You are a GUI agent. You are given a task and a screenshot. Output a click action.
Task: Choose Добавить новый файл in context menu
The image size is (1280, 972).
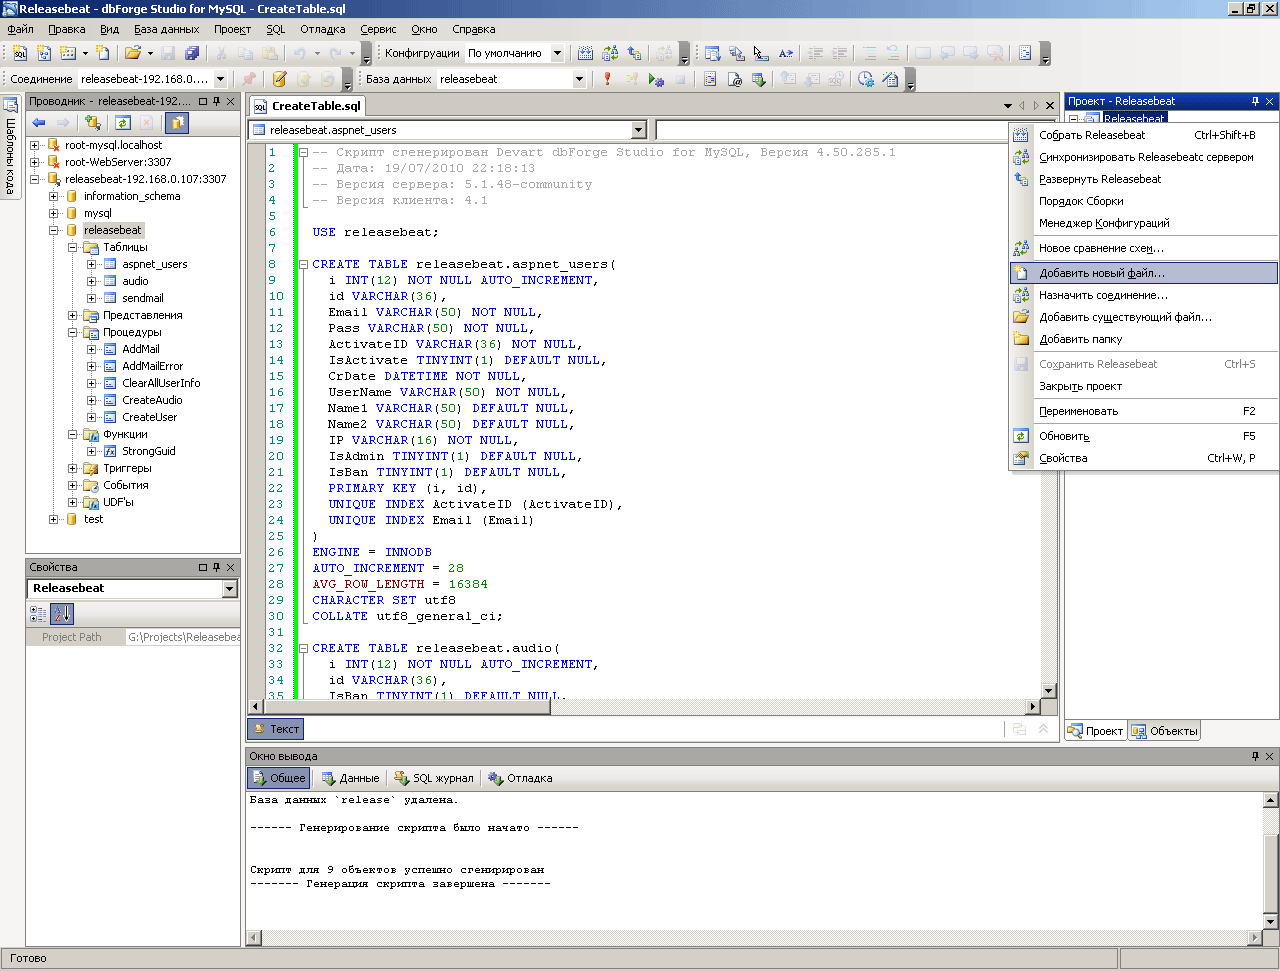(x=1144, y=273)
